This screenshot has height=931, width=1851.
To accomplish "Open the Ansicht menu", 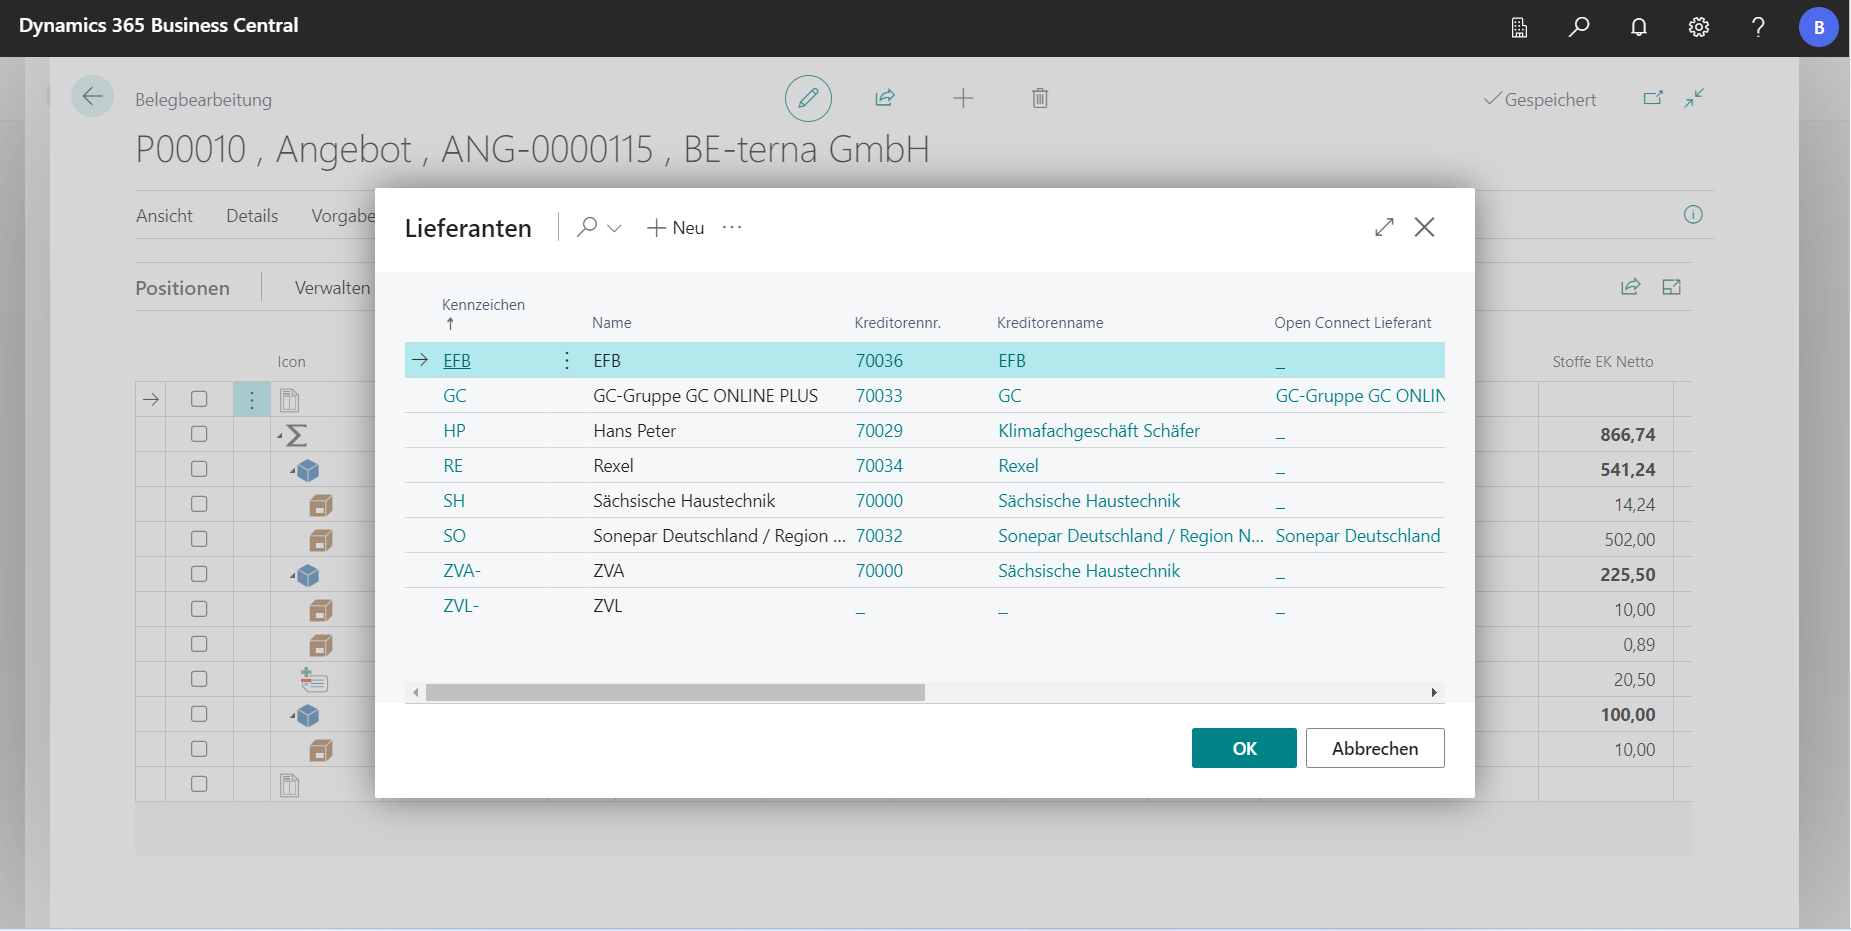I will [x=164, y=216].
